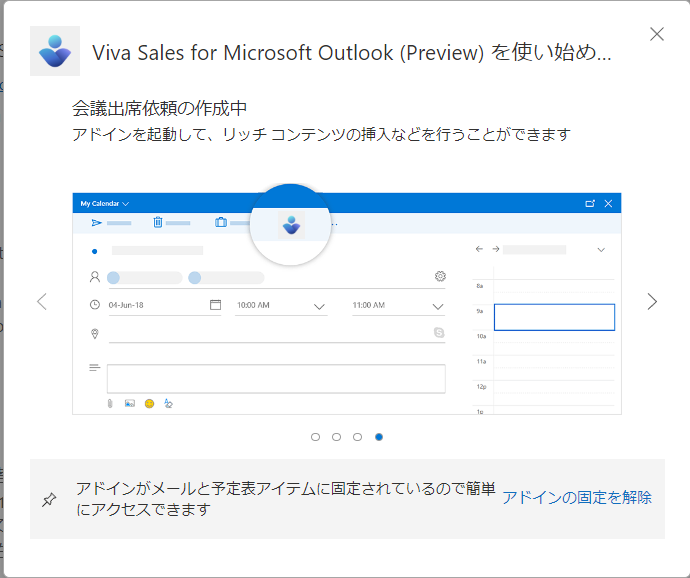Click the magnified Viva Sales add-in icon

tap(291, 225)
